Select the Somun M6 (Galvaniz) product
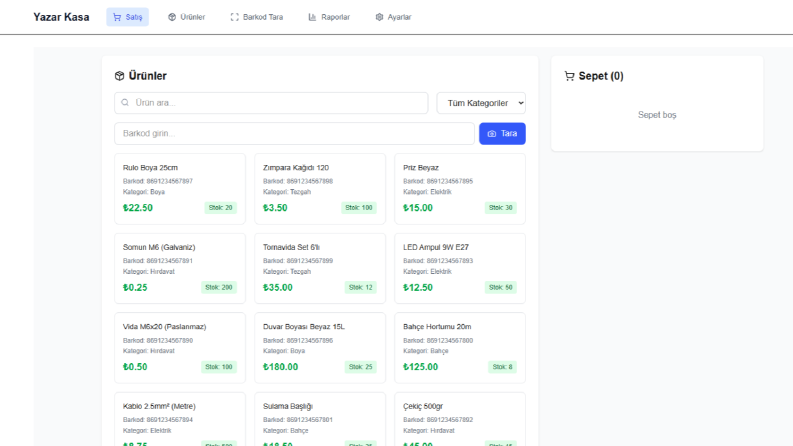 point(180,269)
